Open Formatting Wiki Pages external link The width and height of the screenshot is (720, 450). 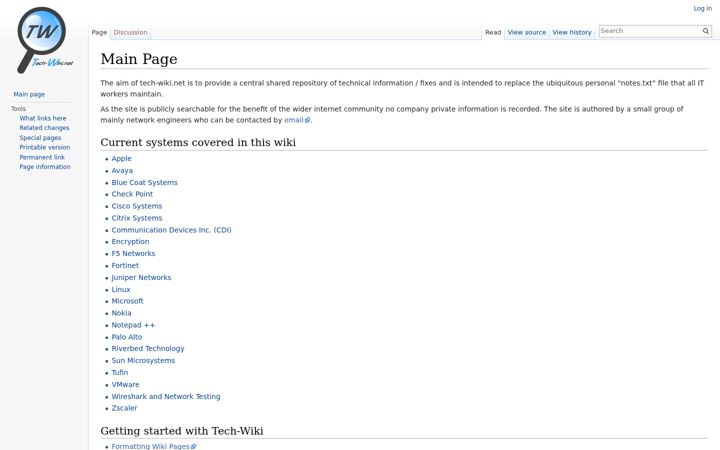tap(153, 446)
